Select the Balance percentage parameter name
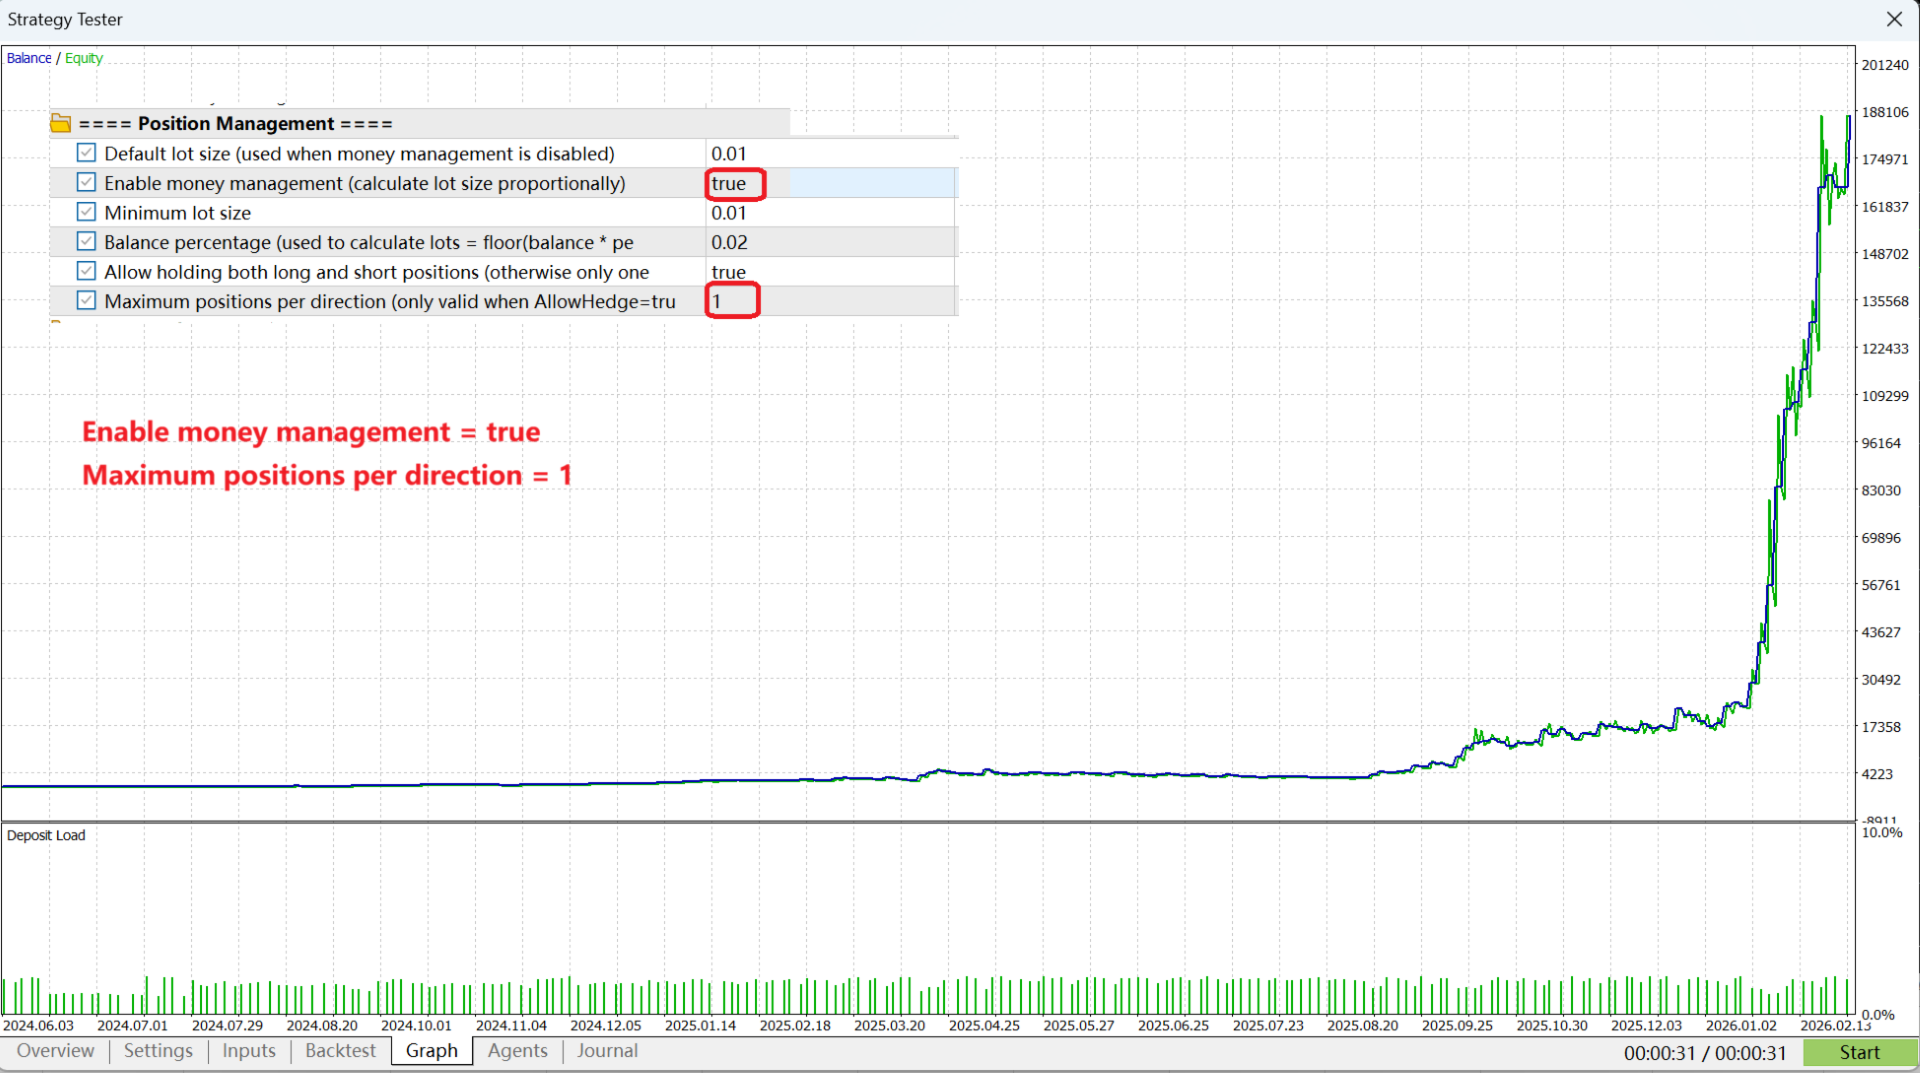The image size is (1920, 1073). [369, 242]
